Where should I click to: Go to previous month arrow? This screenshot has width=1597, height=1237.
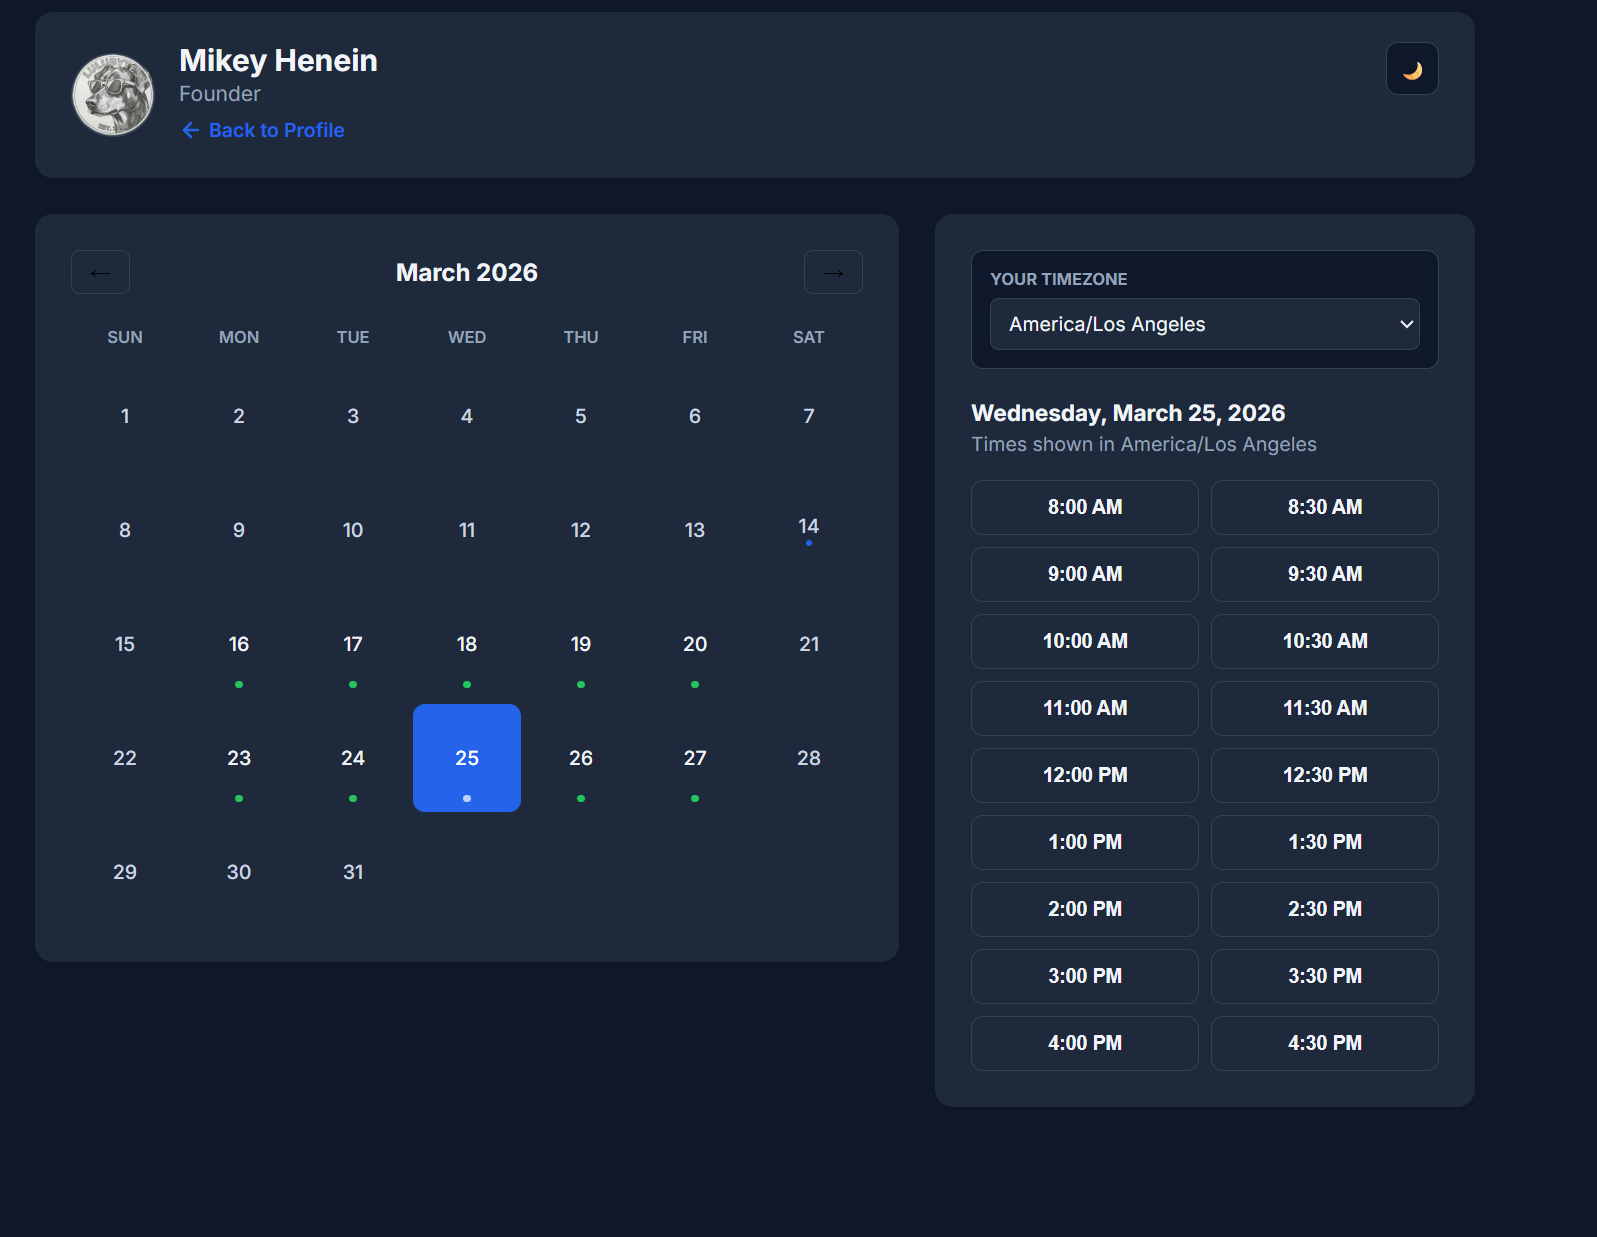(100, 272)
